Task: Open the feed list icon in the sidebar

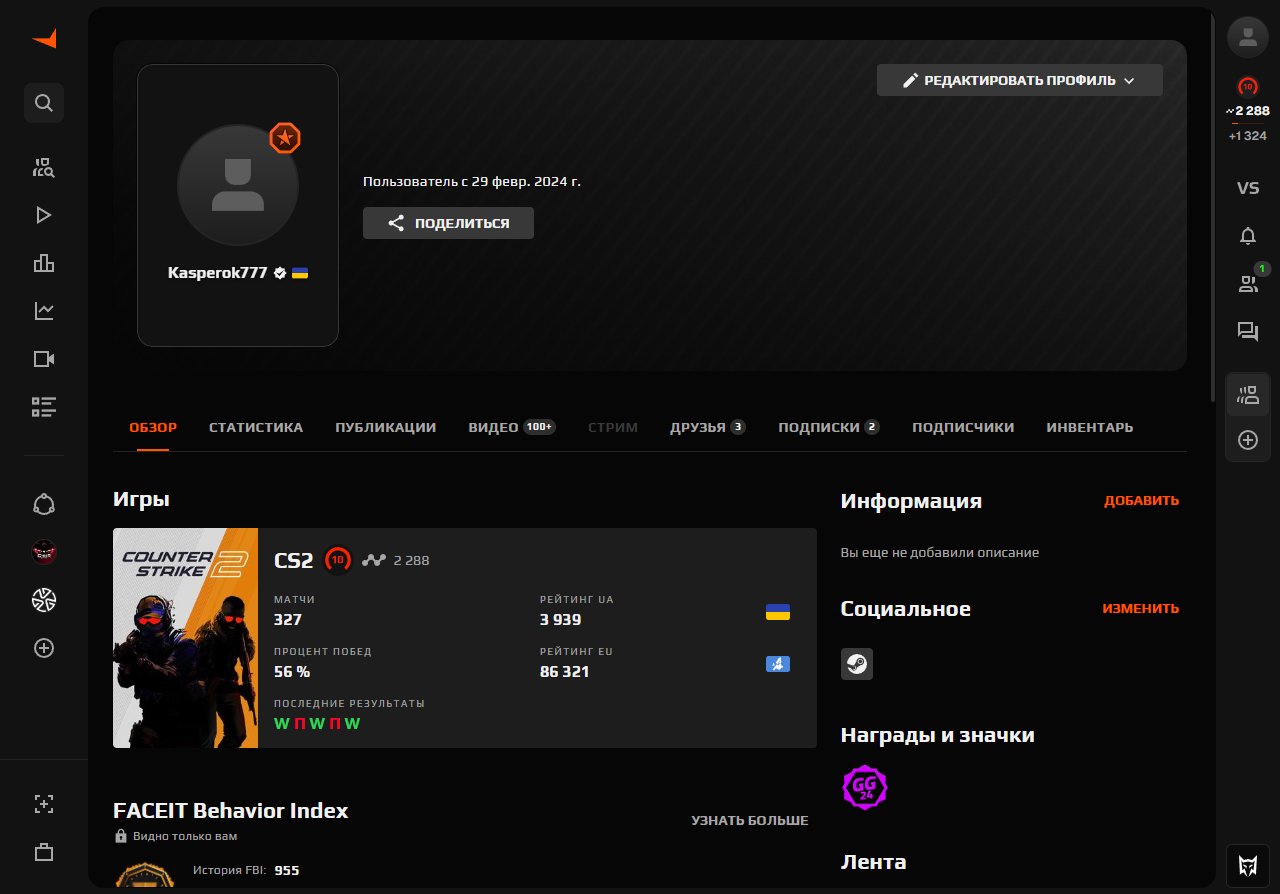Action: (44, 407)
